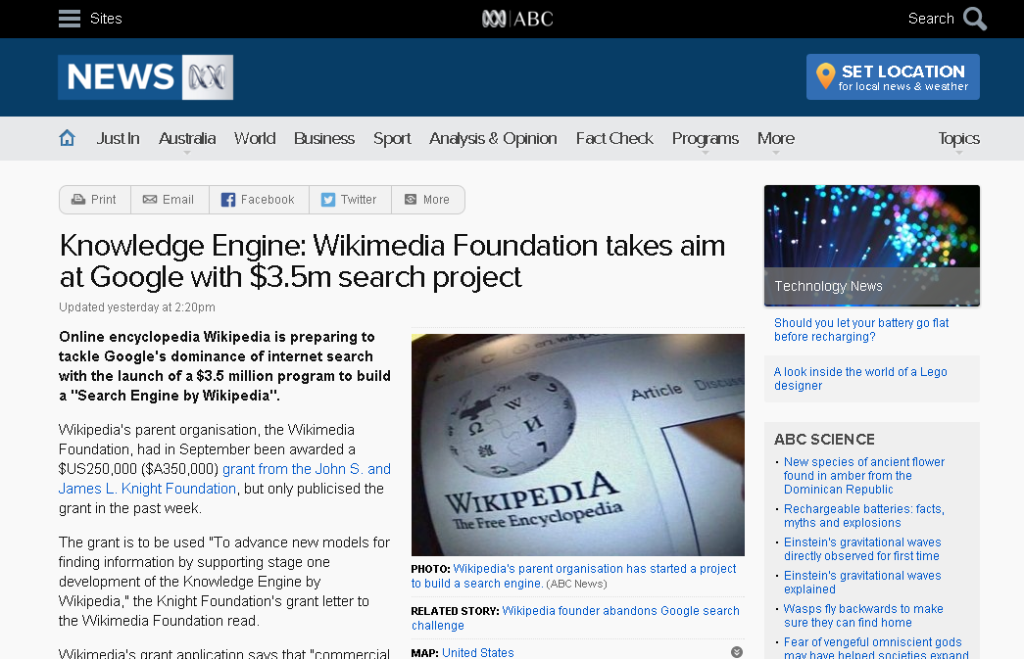This screenshot has height=659, width=1024.
Task: Open the Lego designer story link
Action: click(x=860, y=378)
